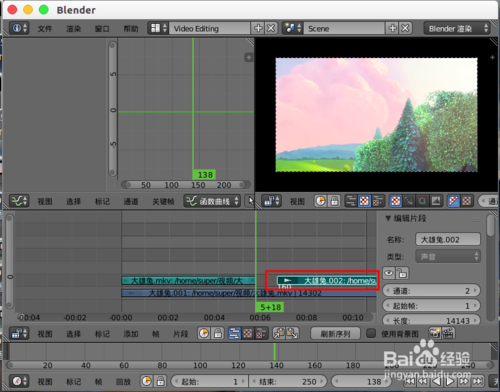Copy the selected strips in the sequencer
The image size is (500, 392).
(279, 333)
